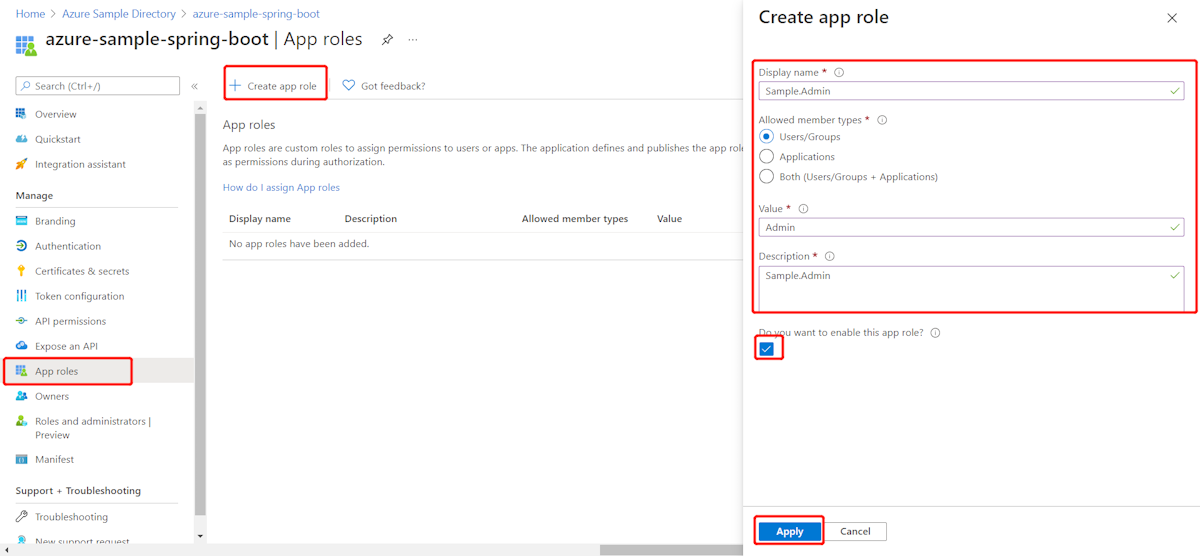Select the Users/Groups radio button

coord(767,137)
